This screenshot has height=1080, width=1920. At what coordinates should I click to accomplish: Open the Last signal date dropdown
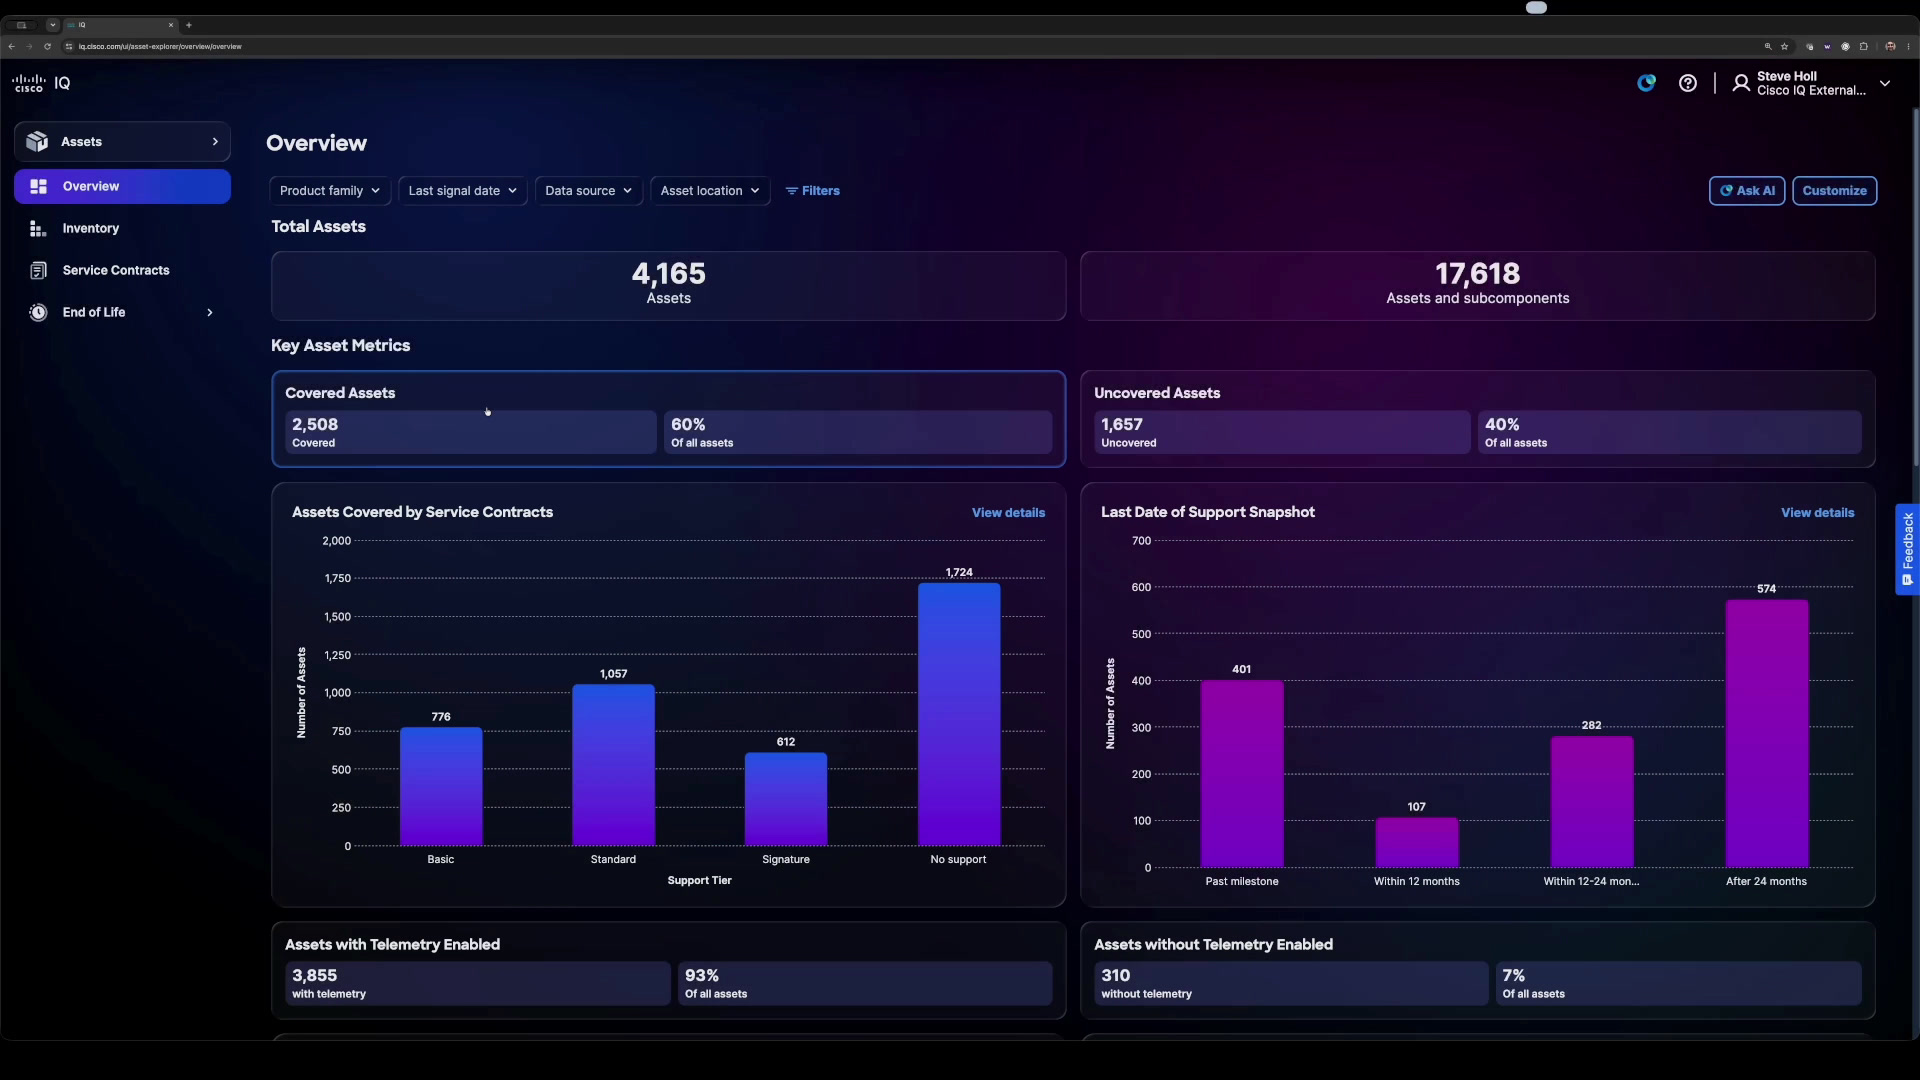point(462,191)
